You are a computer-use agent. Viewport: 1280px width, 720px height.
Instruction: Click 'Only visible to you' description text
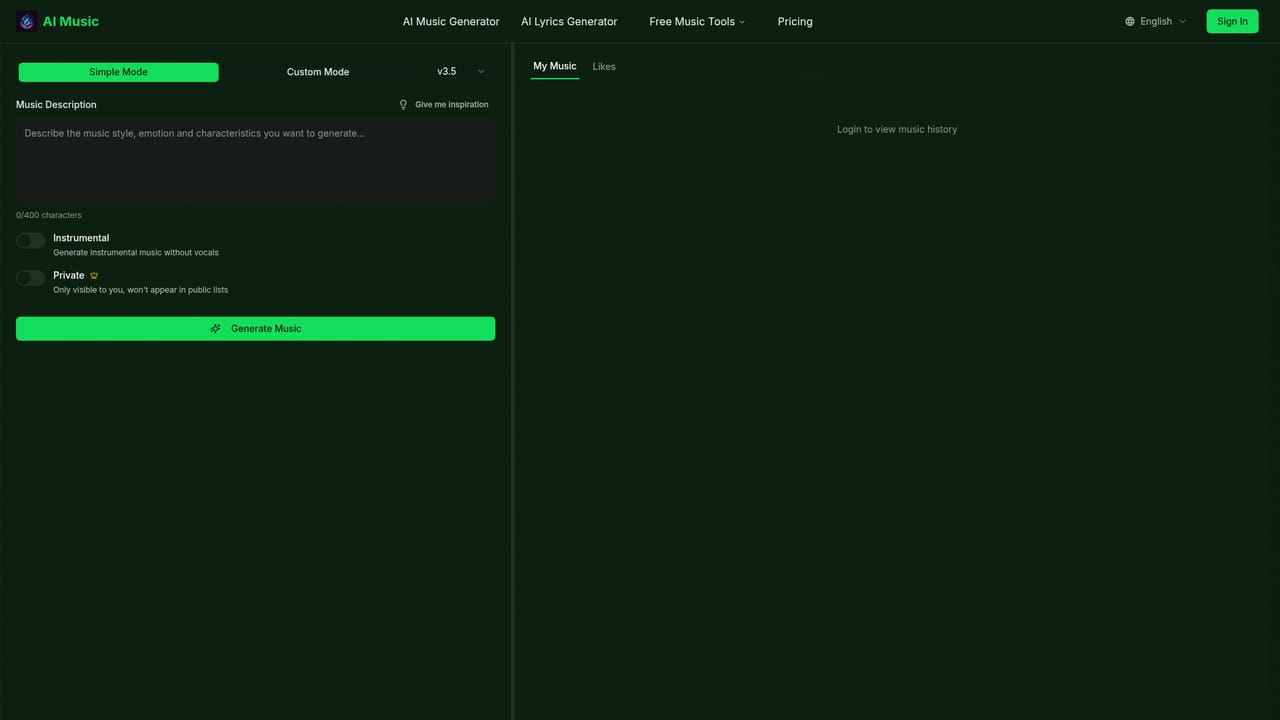[x=141, y=290]
